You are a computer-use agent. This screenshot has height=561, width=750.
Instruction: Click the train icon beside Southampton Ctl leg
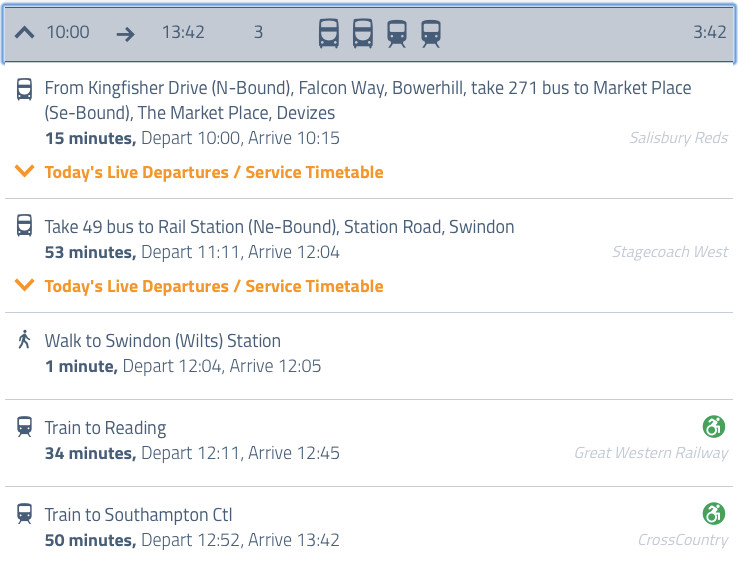pyautogui.click(x=25, y=515)
